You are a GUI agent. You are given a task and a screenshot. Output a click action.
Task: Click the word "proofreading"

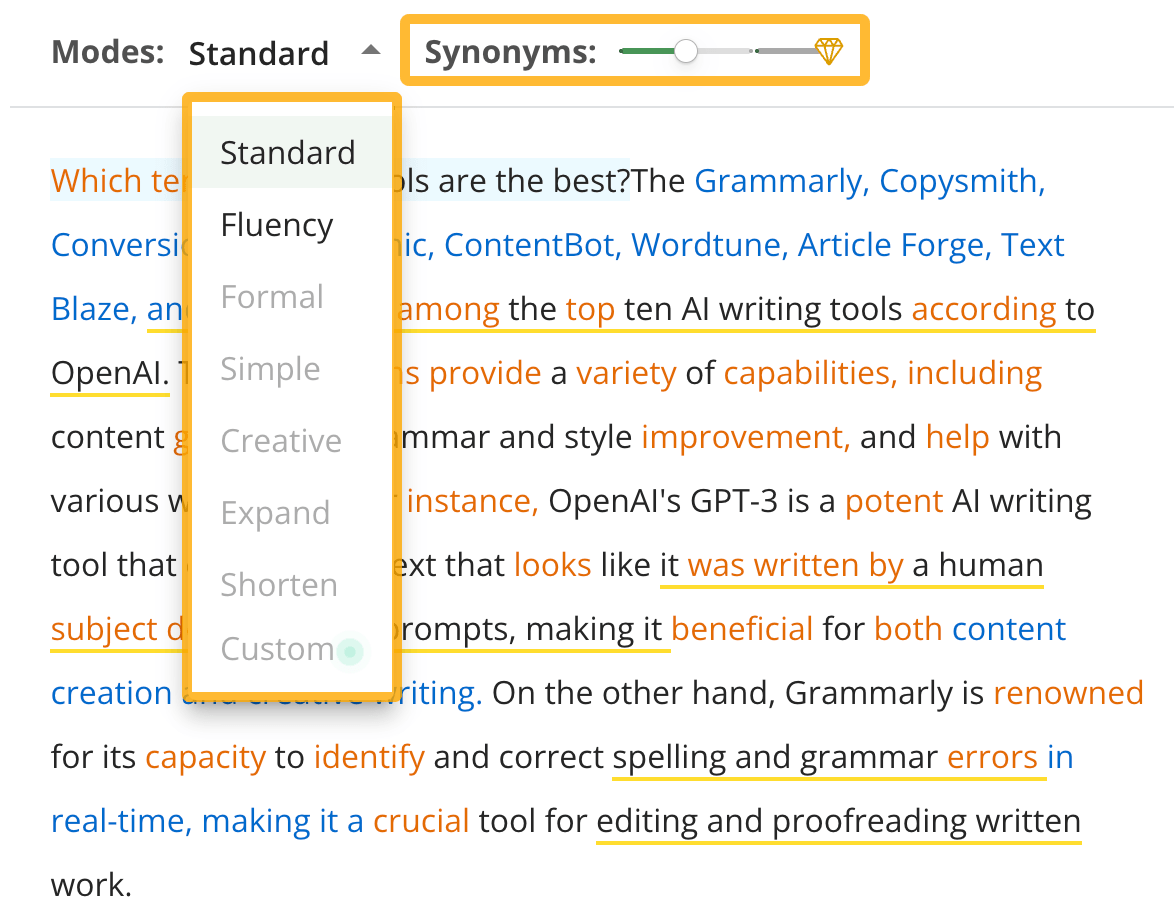tap(869, 821)
